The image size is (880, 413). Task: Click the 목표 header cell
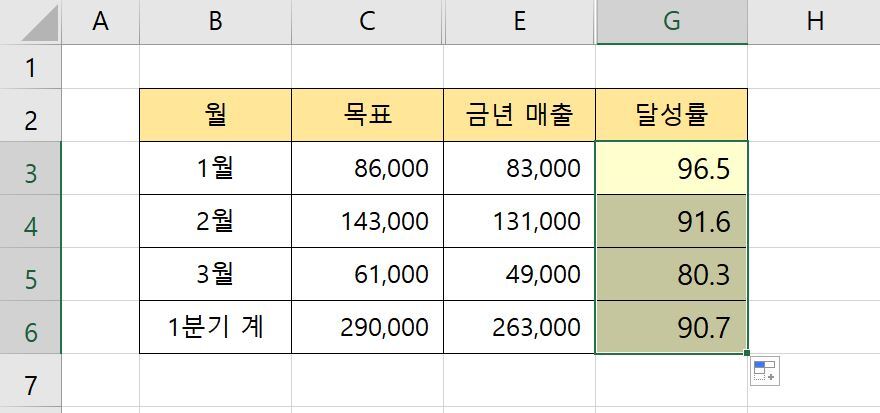click(x=368, y=115)
